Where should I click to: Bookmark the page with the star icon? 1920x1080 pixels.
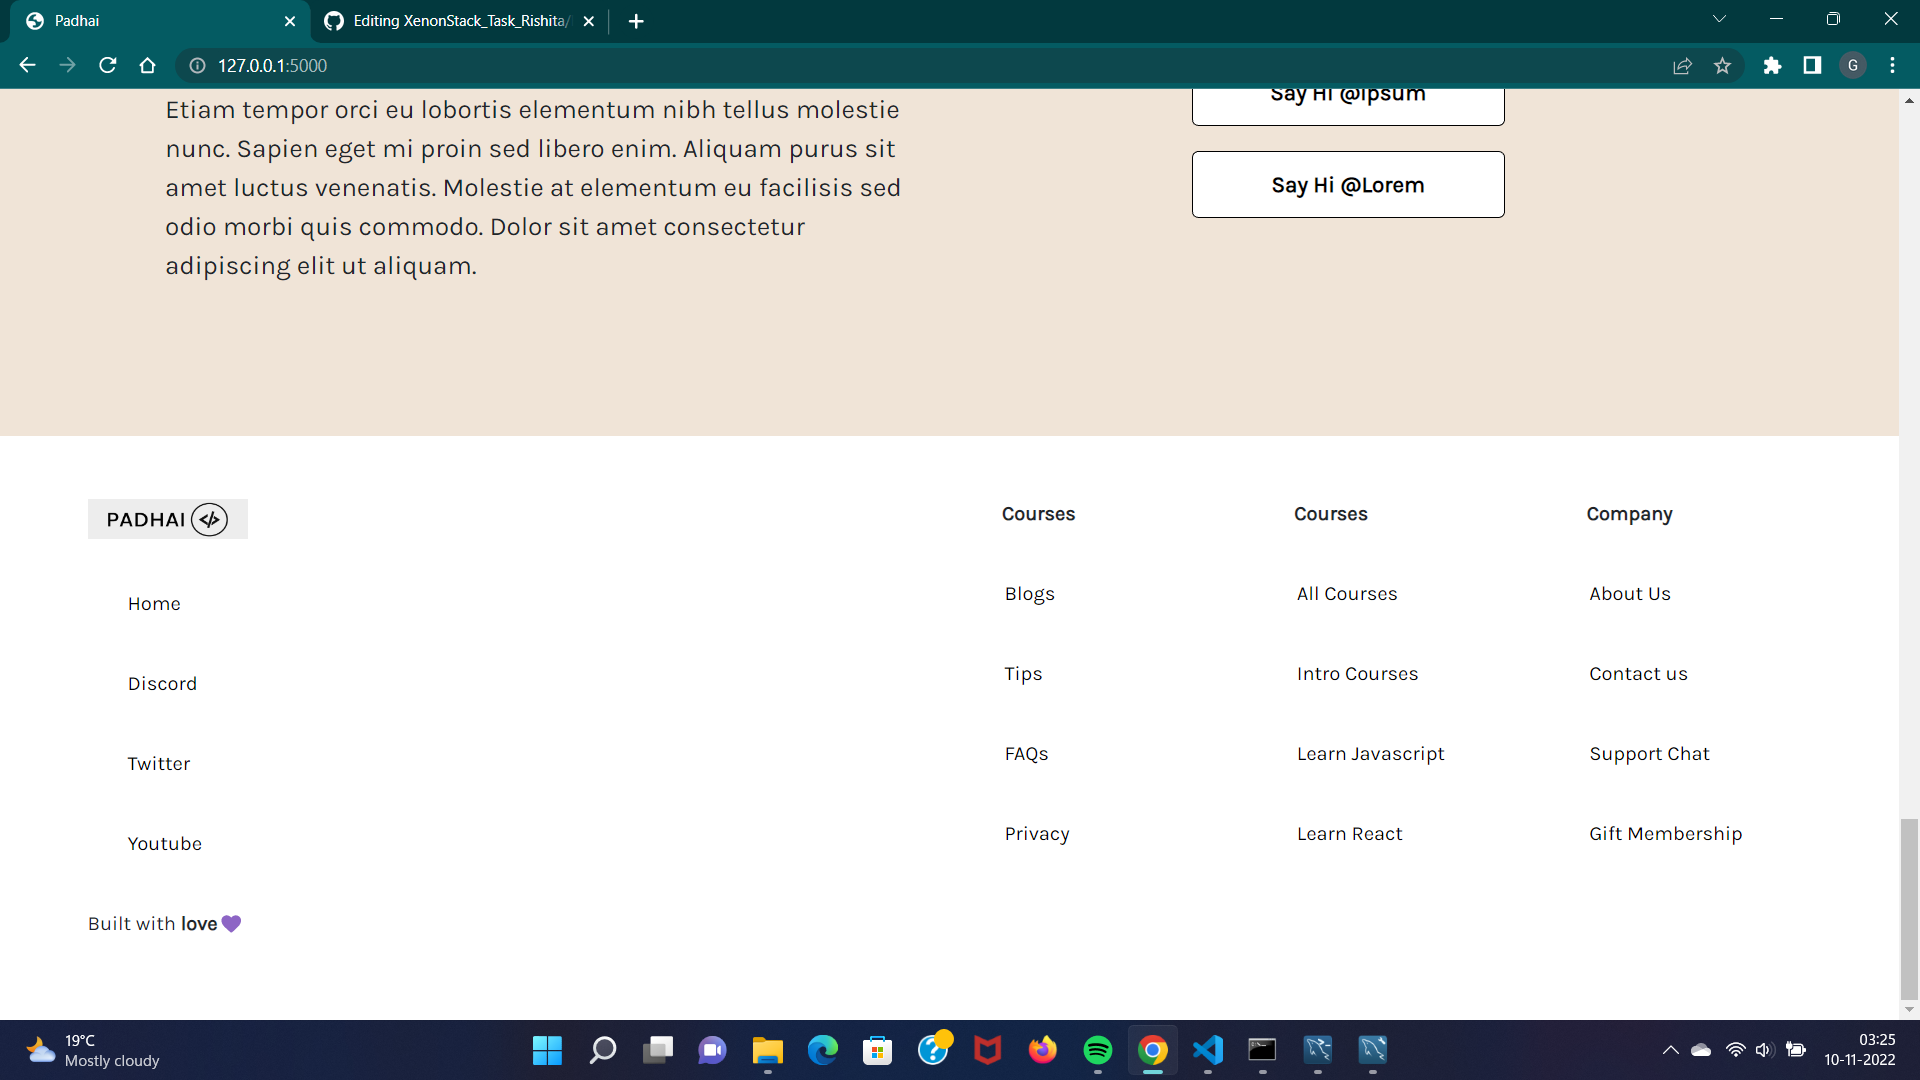coord(1723,65)
